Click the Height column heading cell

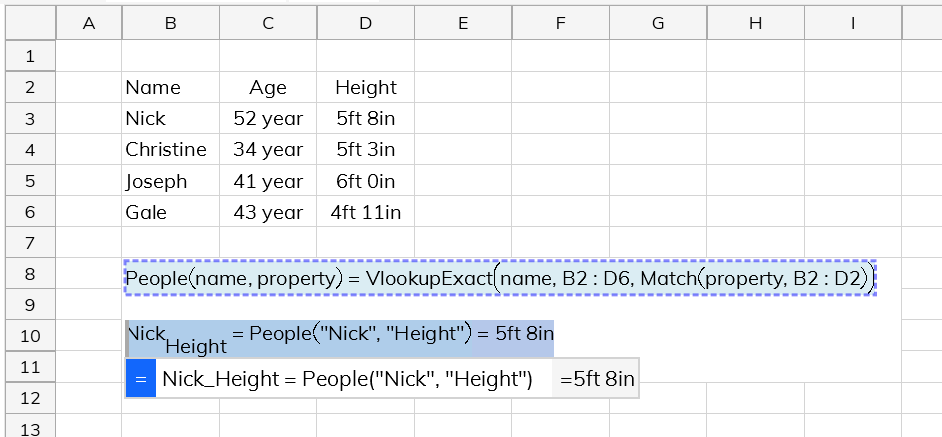(365, 88)
